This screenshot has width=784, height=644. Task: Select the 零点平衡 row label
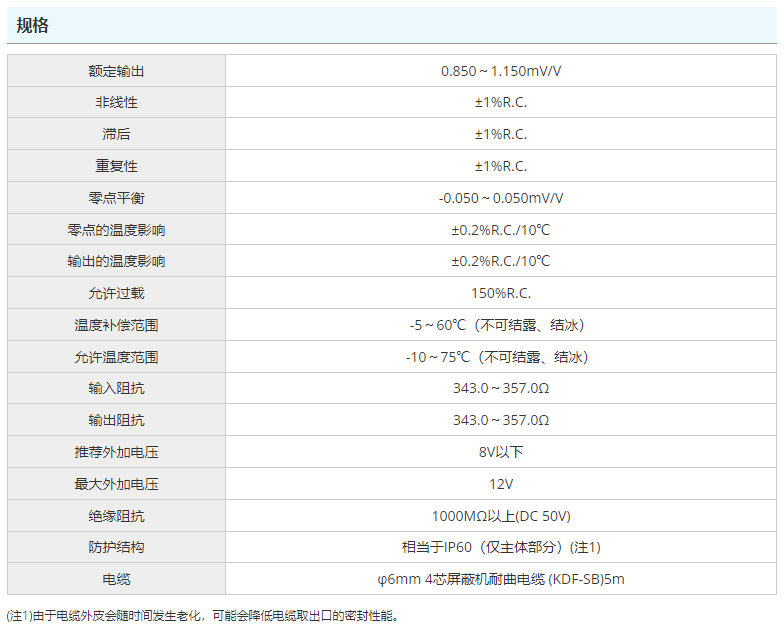[x=116, y=198]
